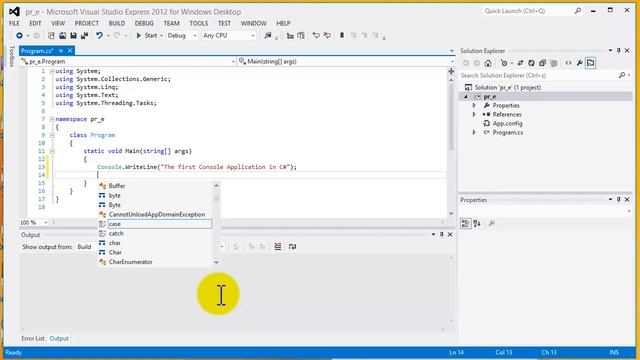Click the Find in Files toolbar icon
This screenshot has height=360, width=640.
tap(268, 36)
